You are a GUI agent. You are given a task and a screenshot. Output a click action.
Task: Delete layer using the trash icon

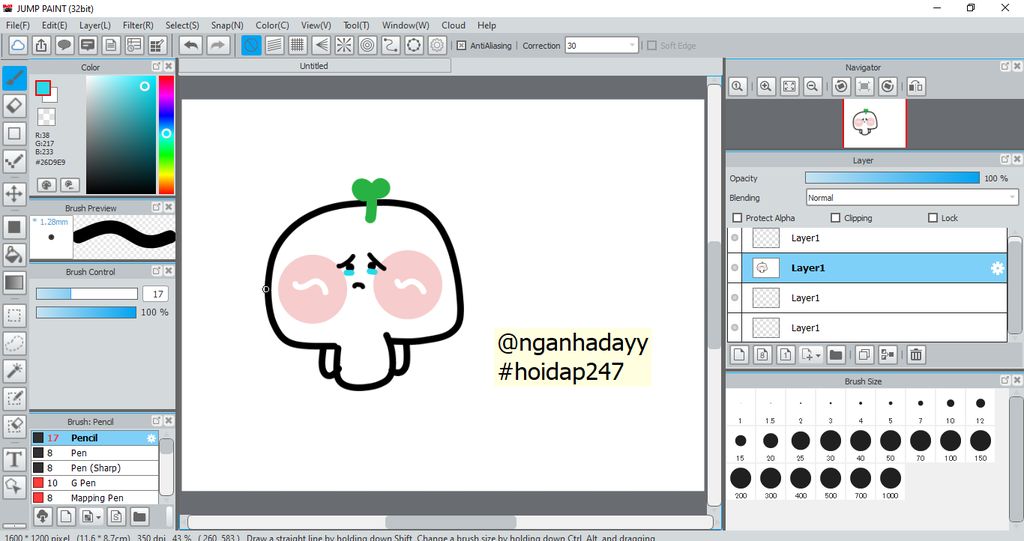coord(915,354)
